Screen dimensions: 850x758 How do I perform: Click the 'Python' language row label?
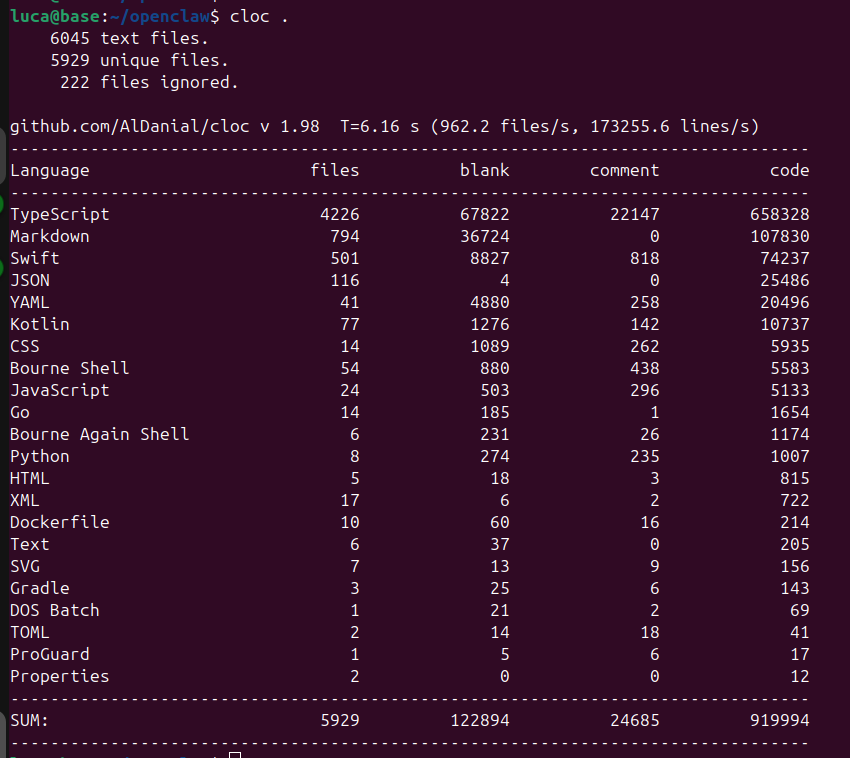click(x=40, y=457)
